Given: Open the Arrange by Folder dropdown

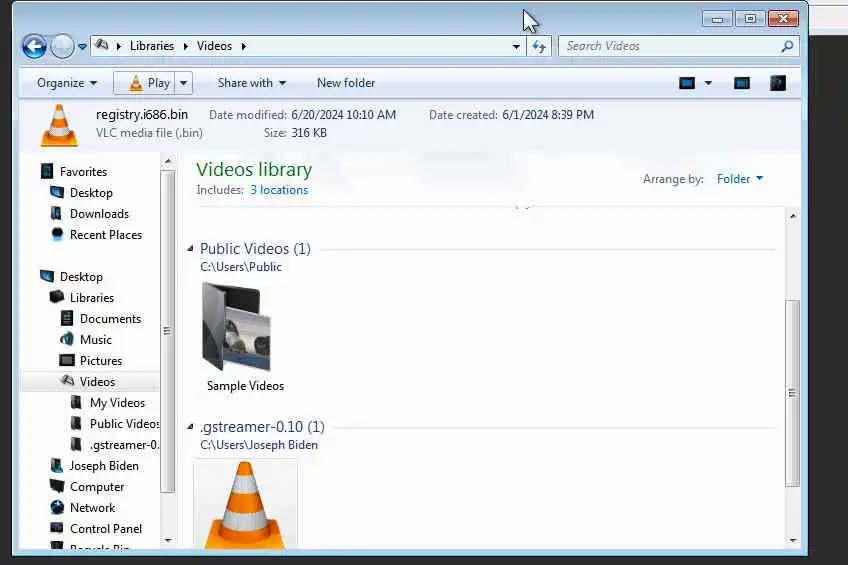Looking at the screenshot, I should point(739,179).
